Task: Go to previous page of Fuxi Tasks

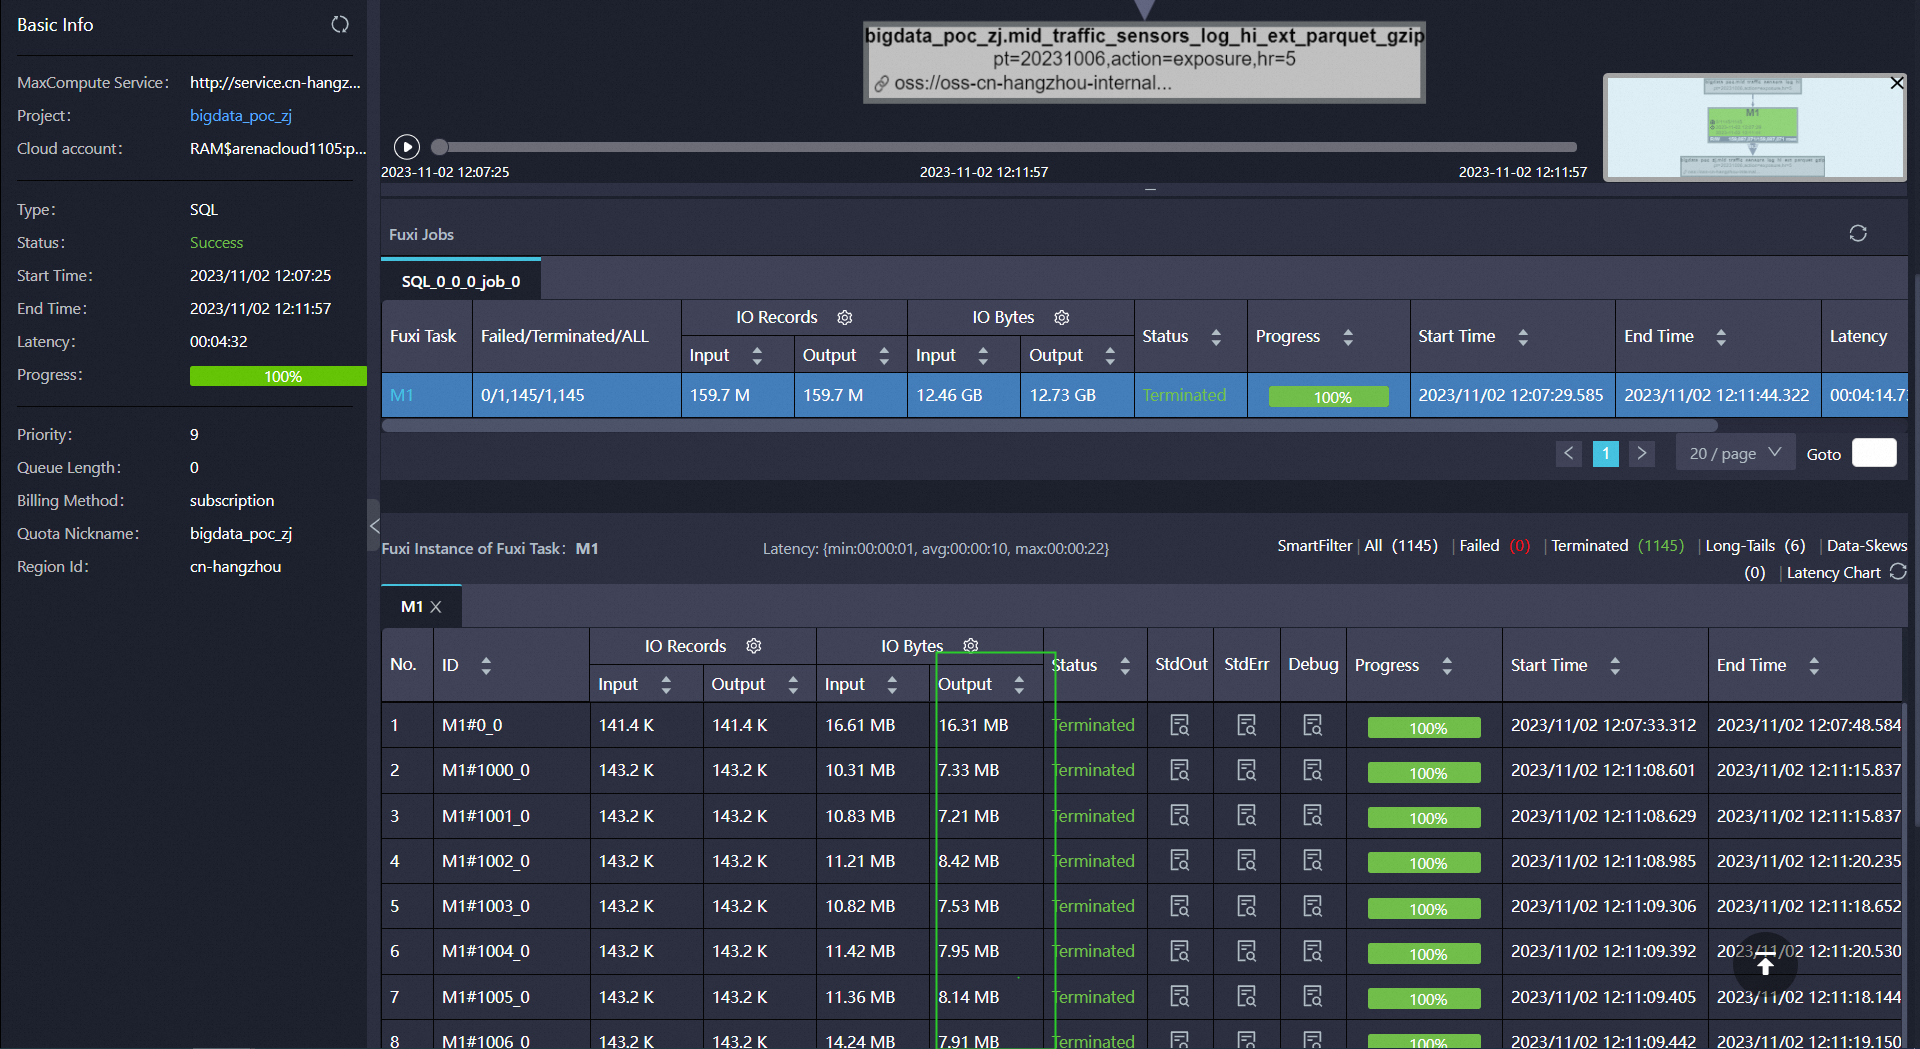Action: [1569, 454]
